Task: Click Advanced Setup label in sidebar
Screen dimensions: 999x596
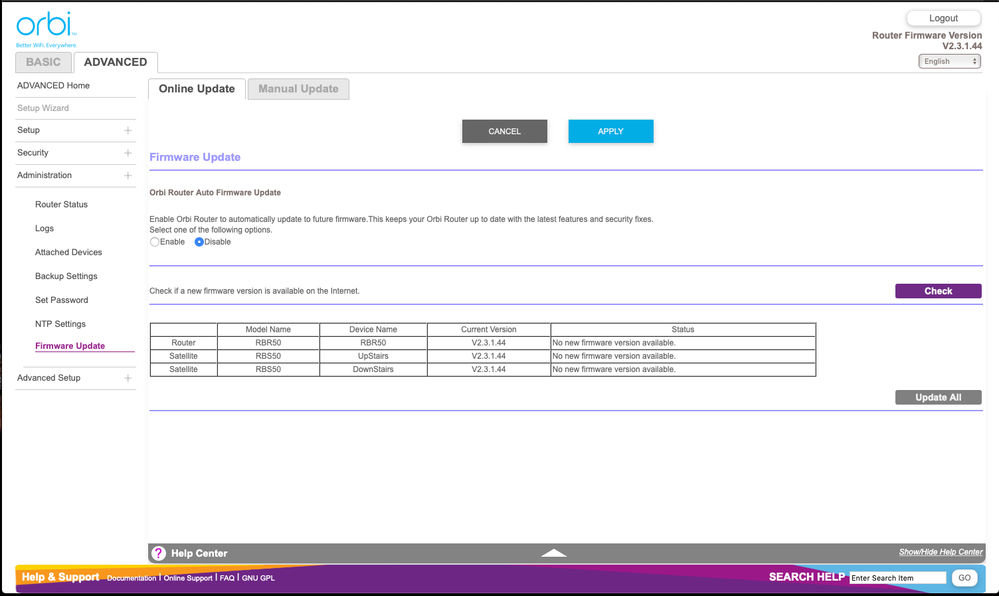Action: [49, 378]
